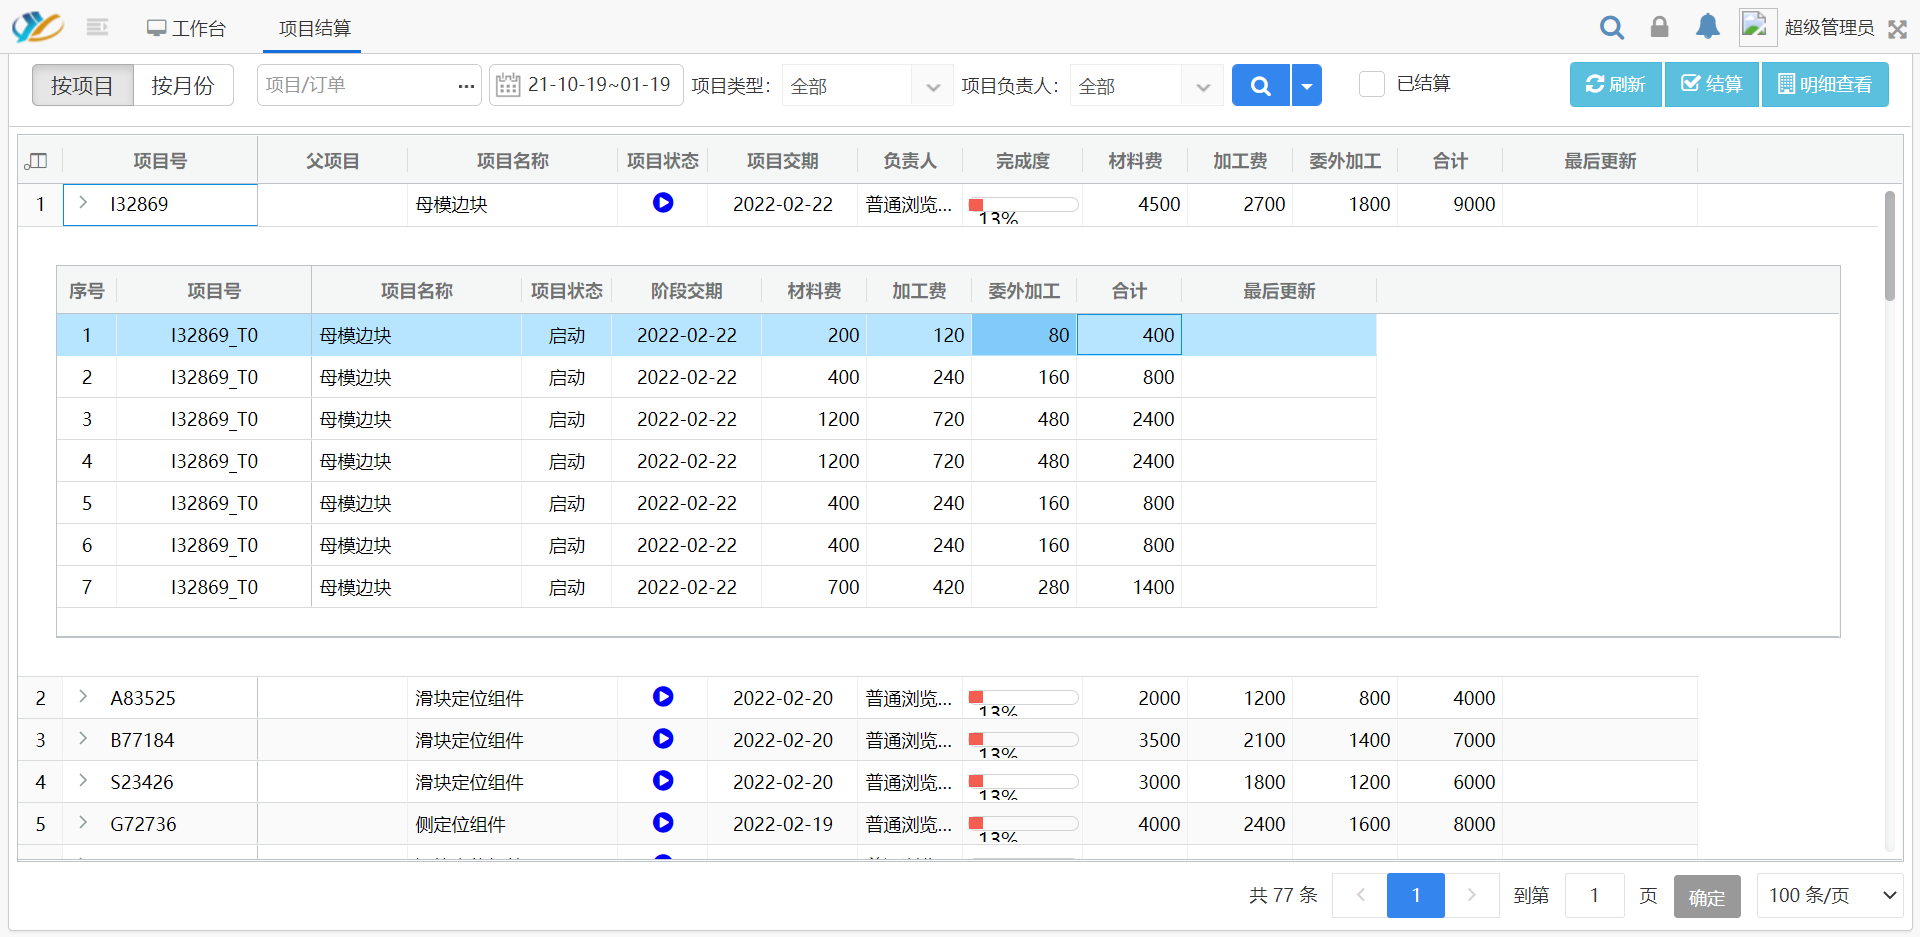This screenshot has width=1920, height=937.
Task: Open the 工作台 tab
Action: [186, 28]
